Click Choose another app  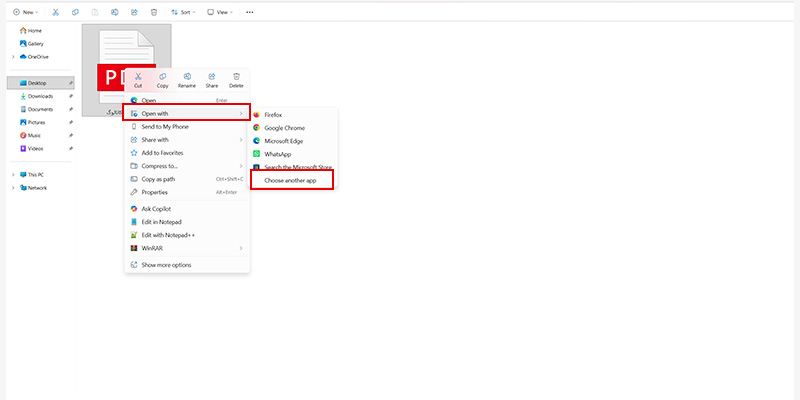coord(291,180)
